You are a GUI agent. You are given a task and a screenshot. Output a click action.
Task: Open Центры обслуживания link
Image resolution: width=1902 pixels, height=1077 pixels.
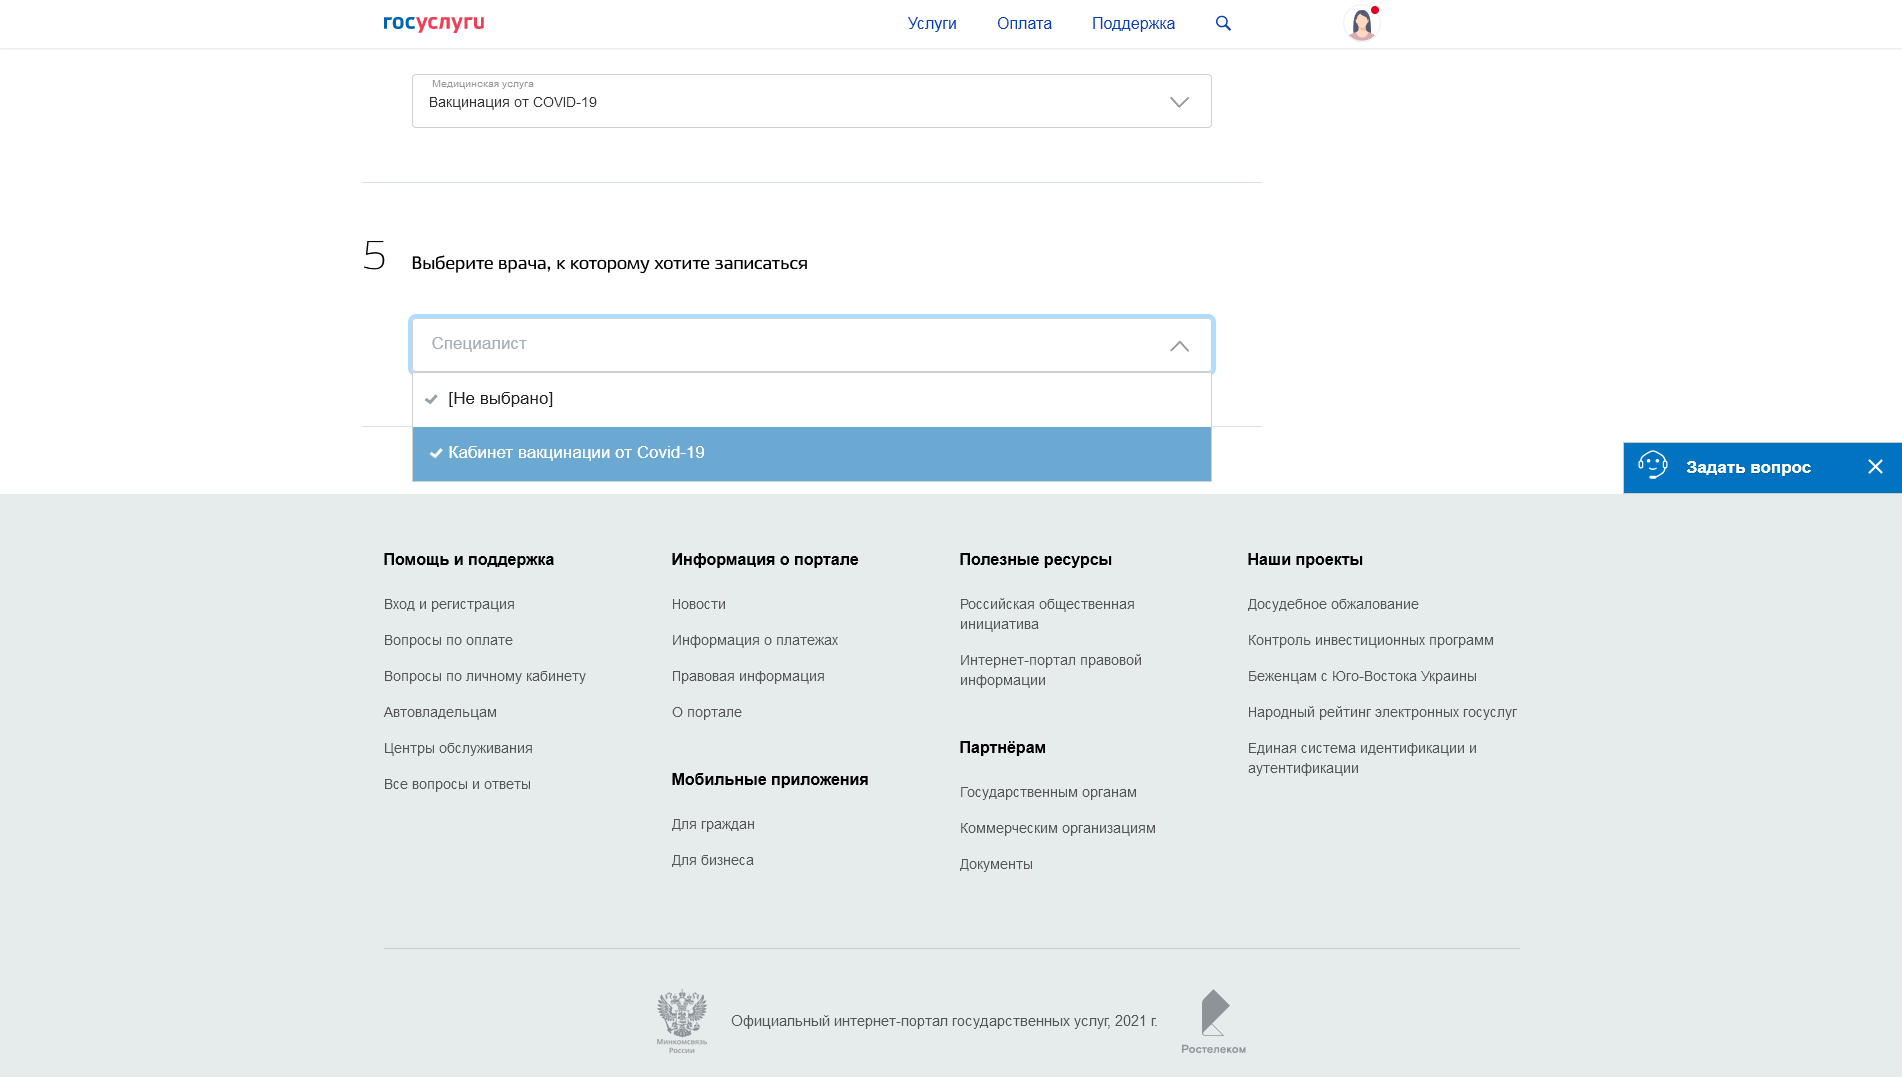[458, 748]
